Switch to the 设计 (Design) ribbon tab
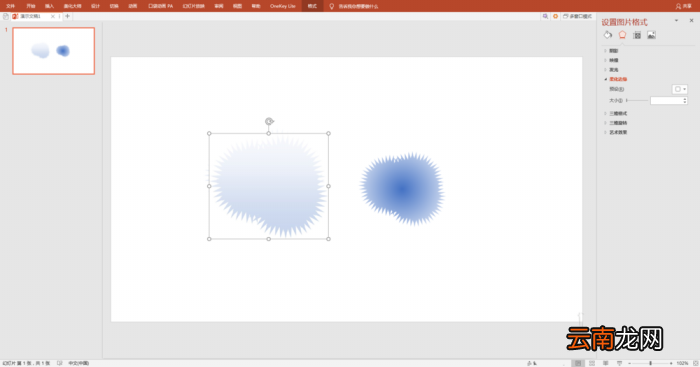This screenshot has height=367, width=700. pyautogui.click(x=95, y=6)
